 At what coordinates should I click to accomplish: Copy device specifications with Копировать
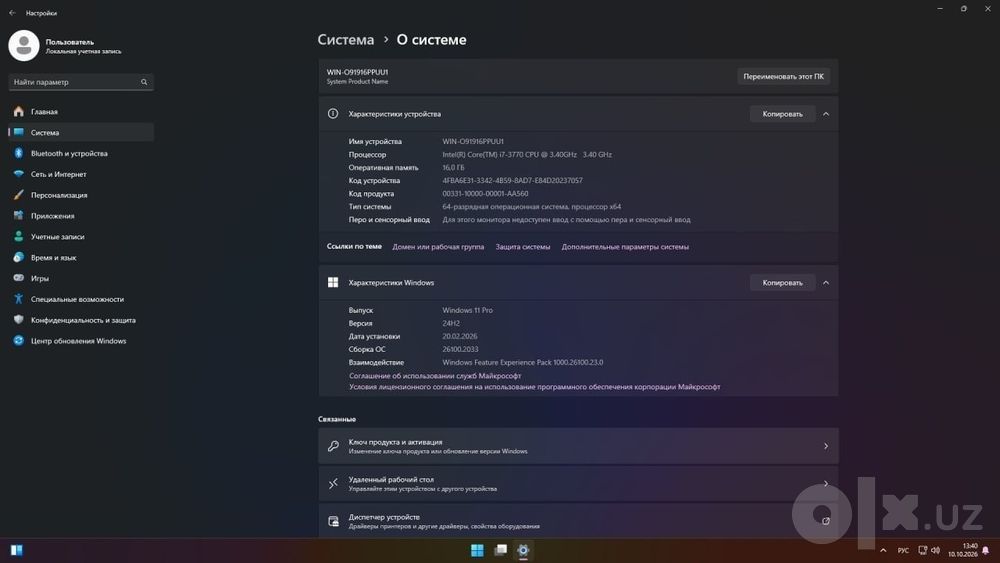pyautogui.click(x=783, y=114)
